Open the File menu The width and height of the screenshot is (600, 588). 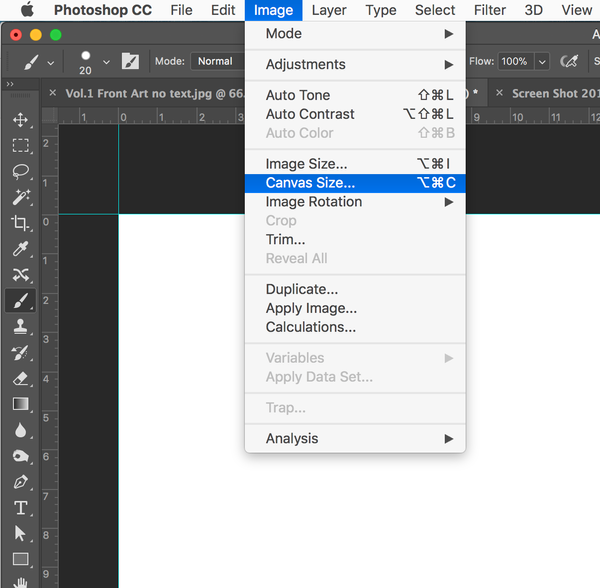coord(181,10)
